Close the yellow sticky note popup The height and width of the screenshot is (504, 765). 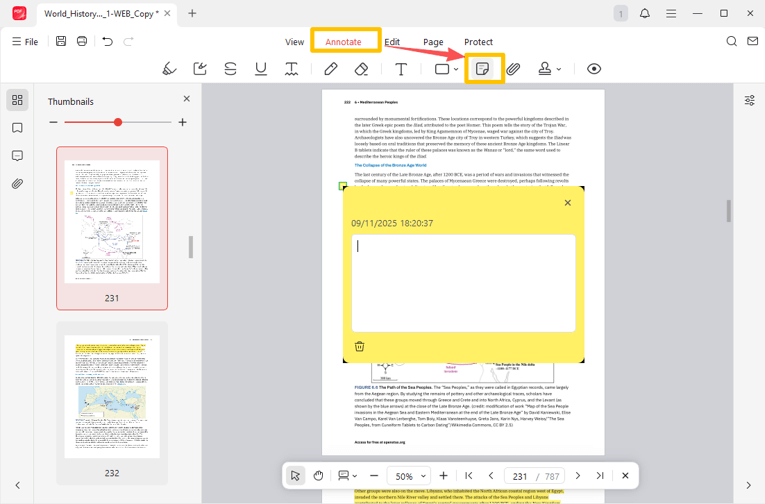coord(567,202)
